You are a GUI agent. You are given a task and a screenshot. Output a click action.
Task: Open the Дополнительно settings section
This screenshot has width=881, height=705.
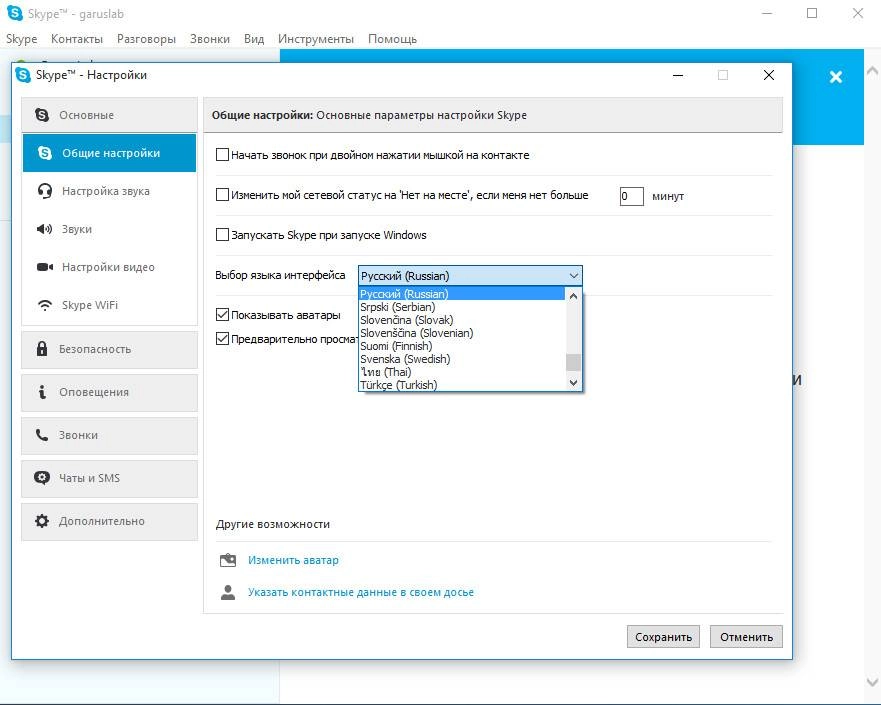coord(110,521)
